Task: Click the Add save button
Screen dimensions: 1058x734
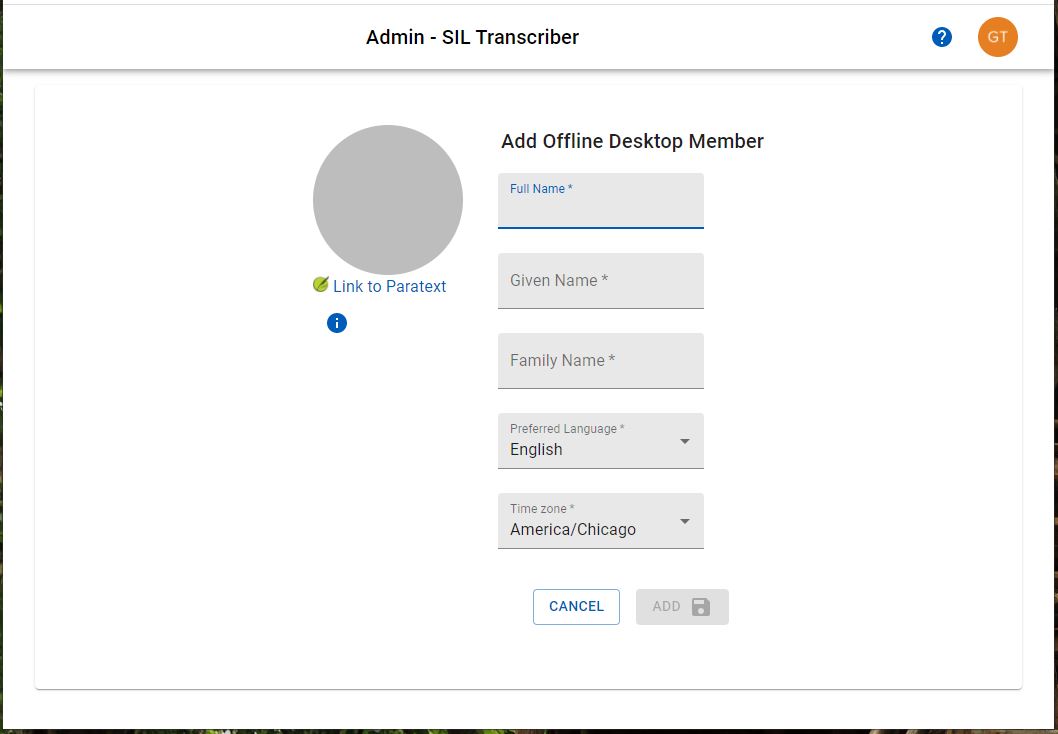Action: 682,606
